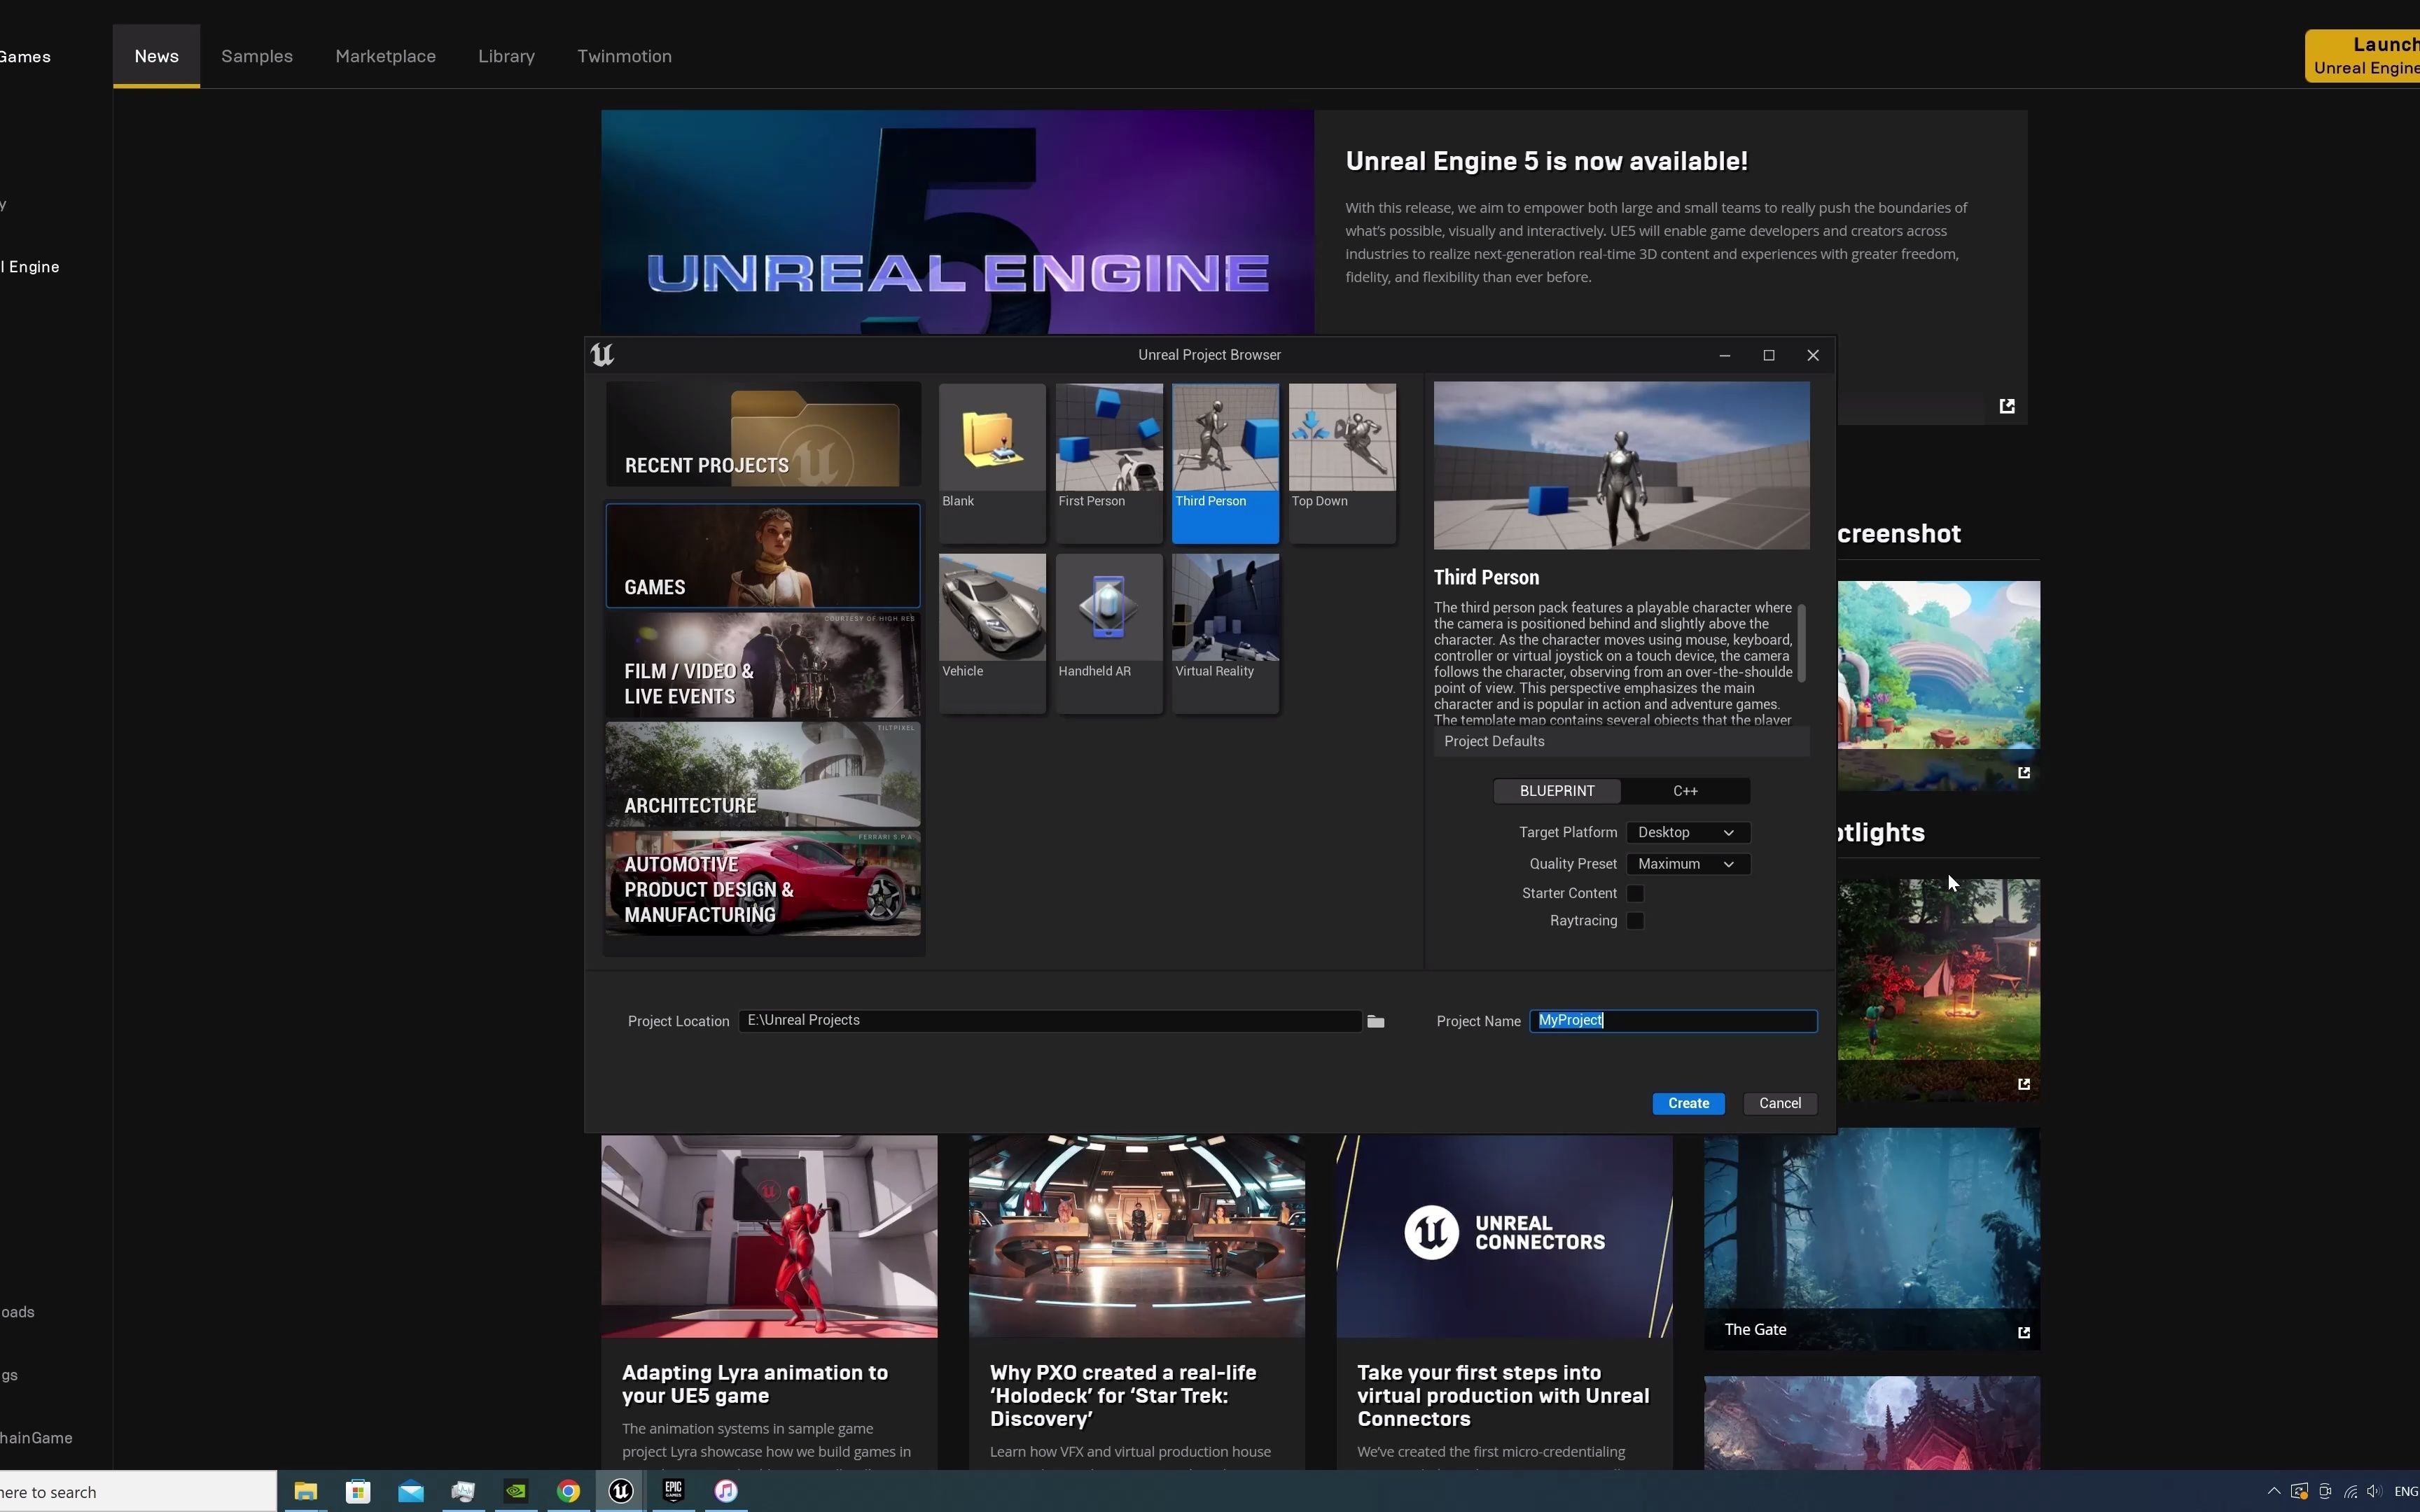Choose the Games category
Screen dimensions: 2420x1512
pos(763,556)
